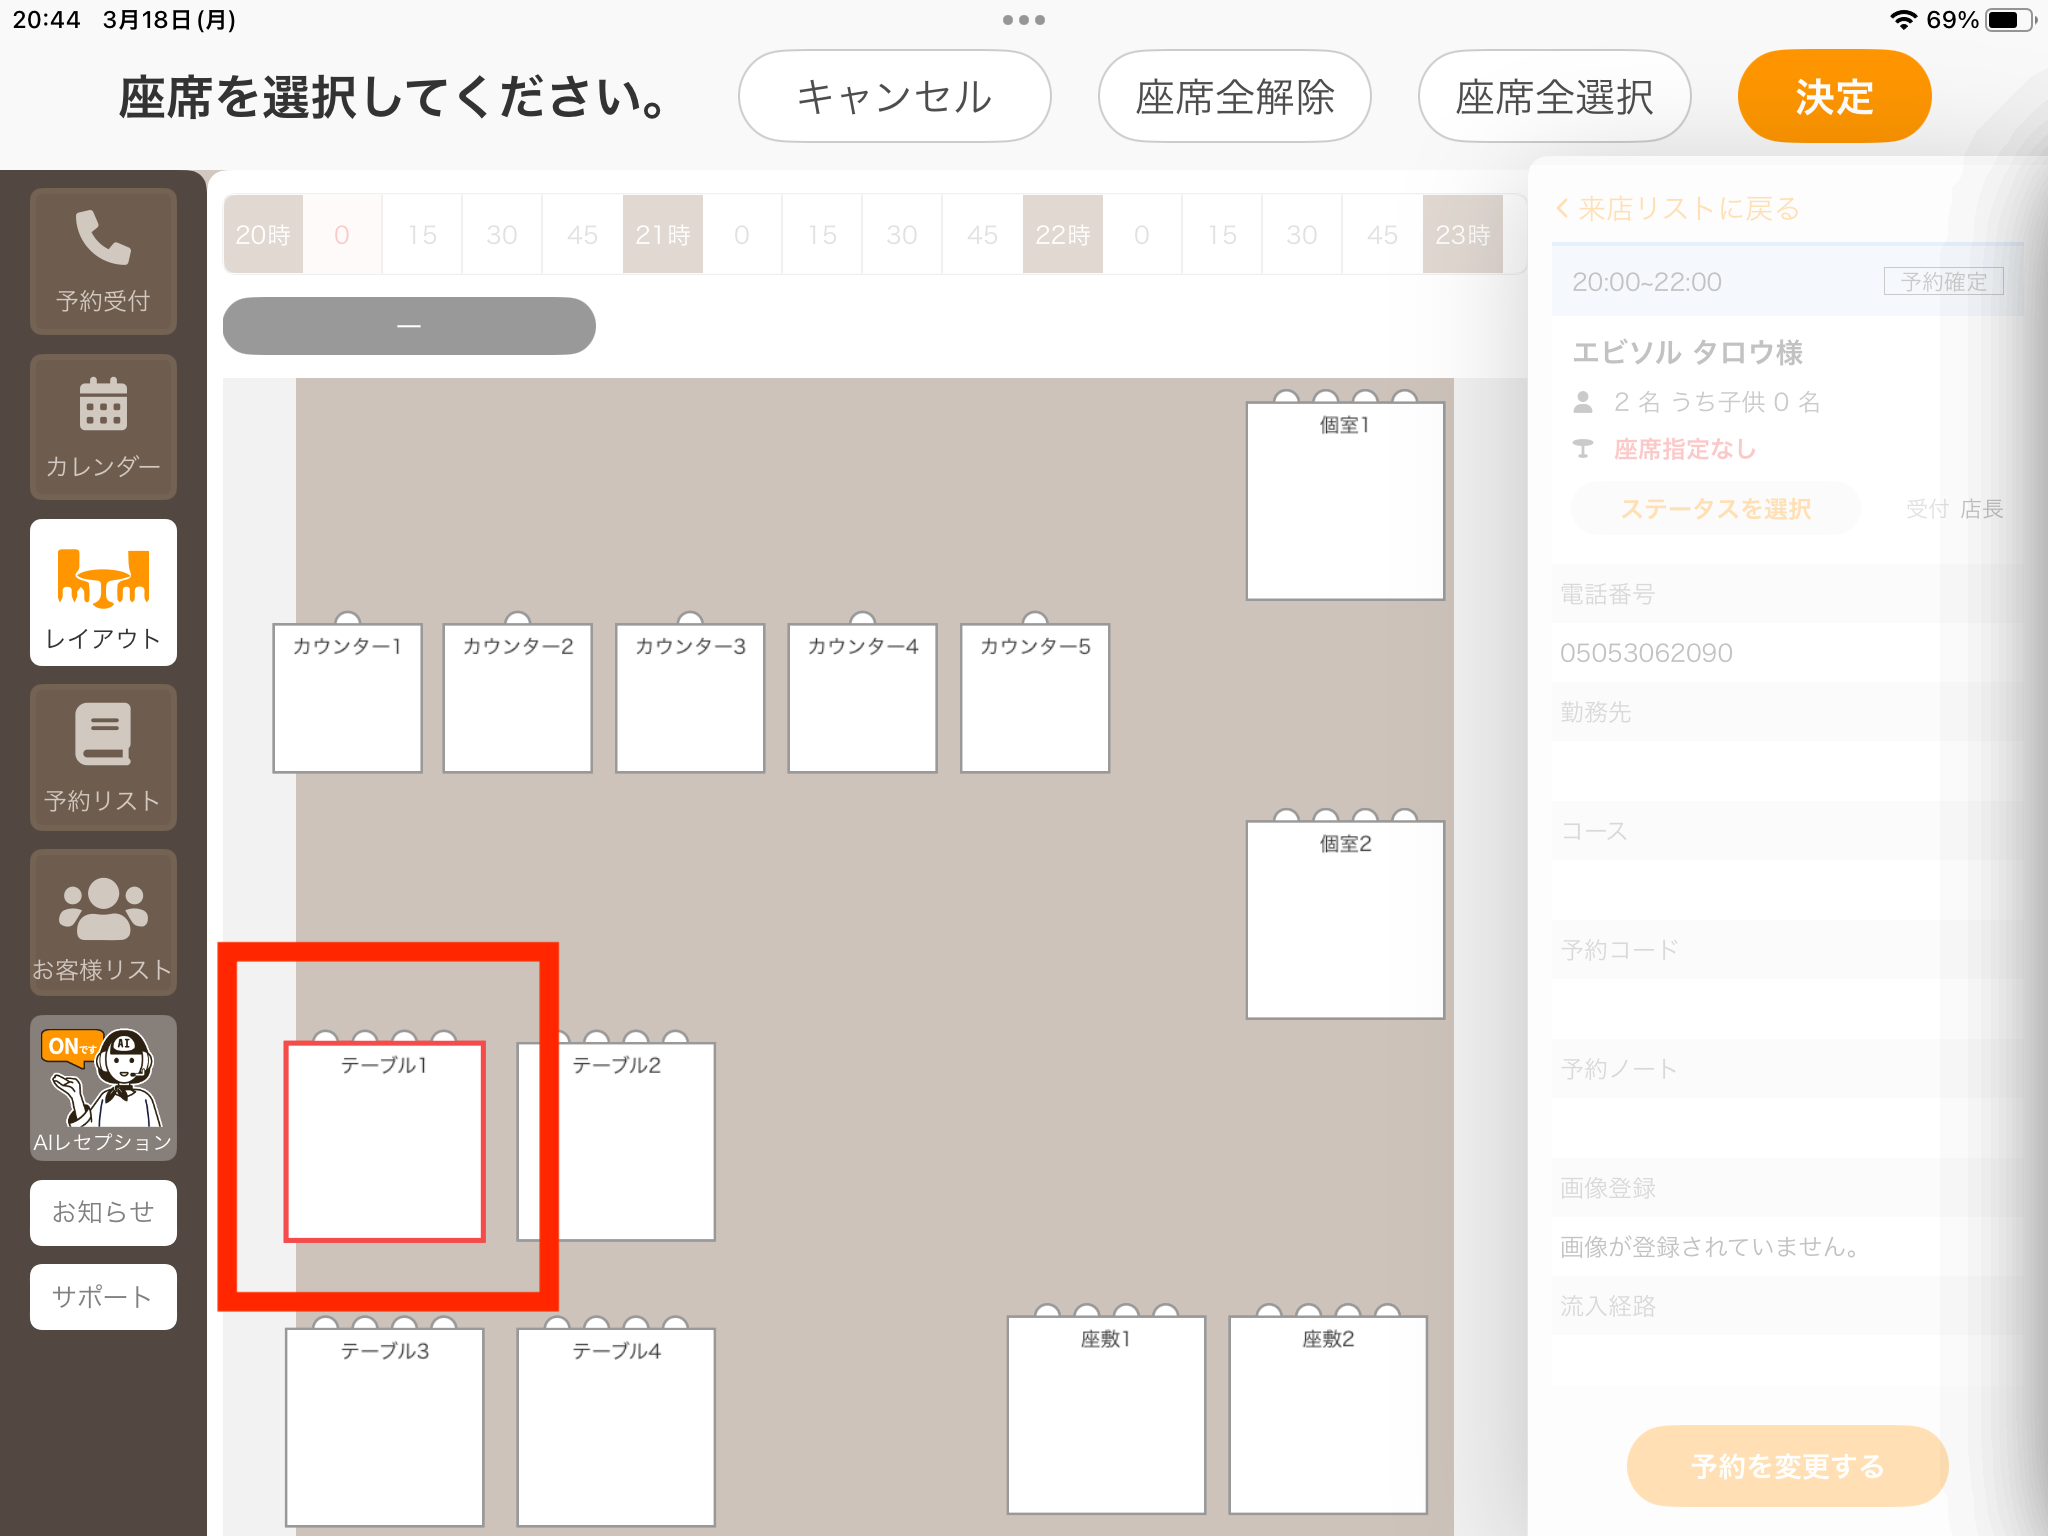The height and width of the screenshot is (1536, 2048).
Task: Open the 予約受付 phone icon
Action: pos(103,260)
